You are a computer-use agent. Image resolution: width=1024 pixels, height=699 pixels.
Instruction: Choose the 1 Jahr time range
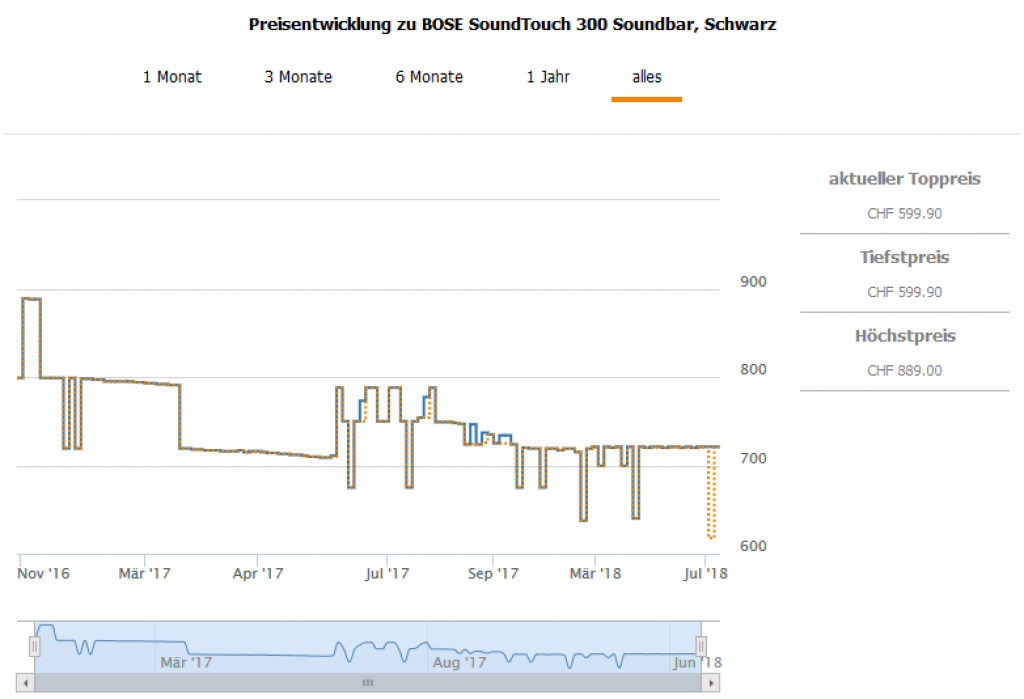pos(548,77)
